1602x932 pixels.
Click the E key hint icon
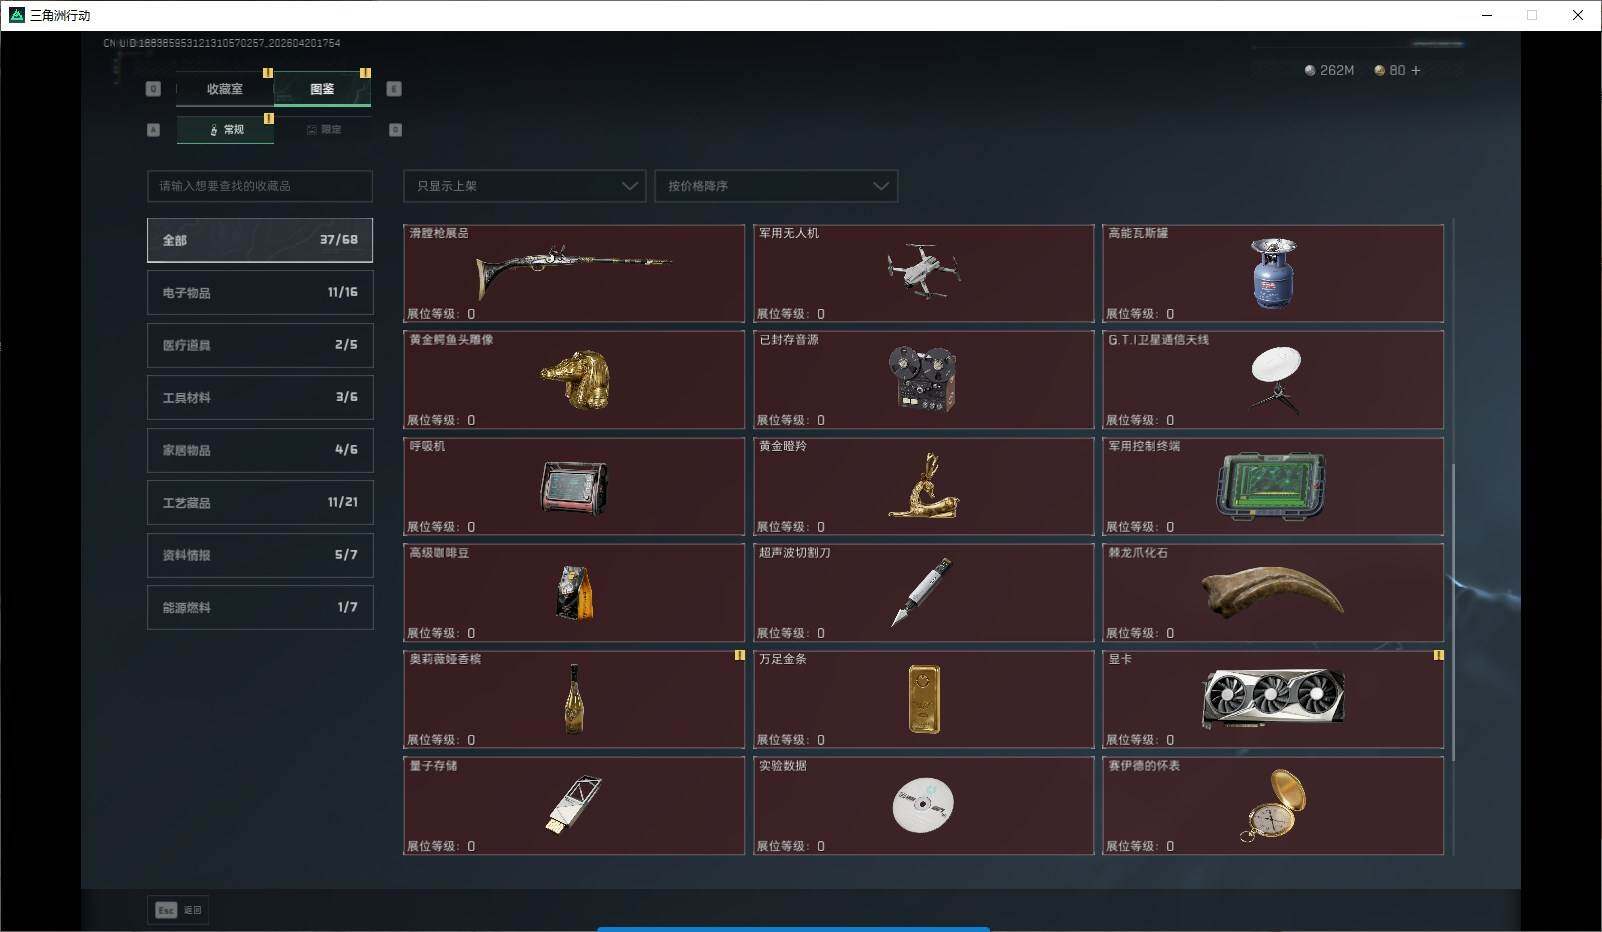(394, 89)
